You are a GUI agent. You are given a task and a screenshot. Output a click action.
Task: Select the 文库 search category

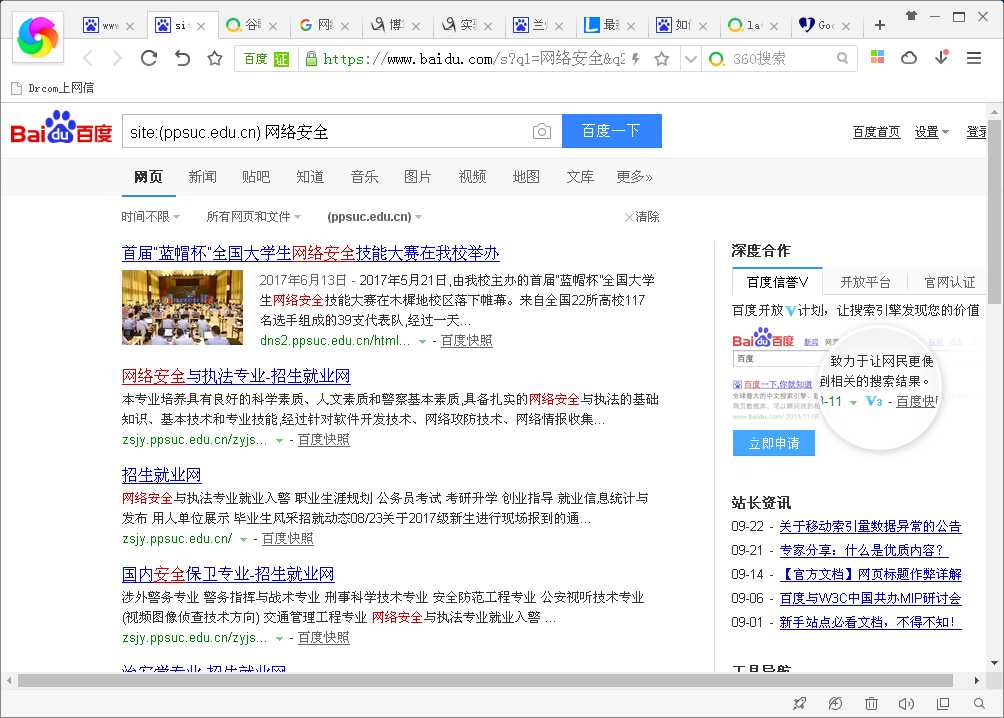[x=580, y=177]
